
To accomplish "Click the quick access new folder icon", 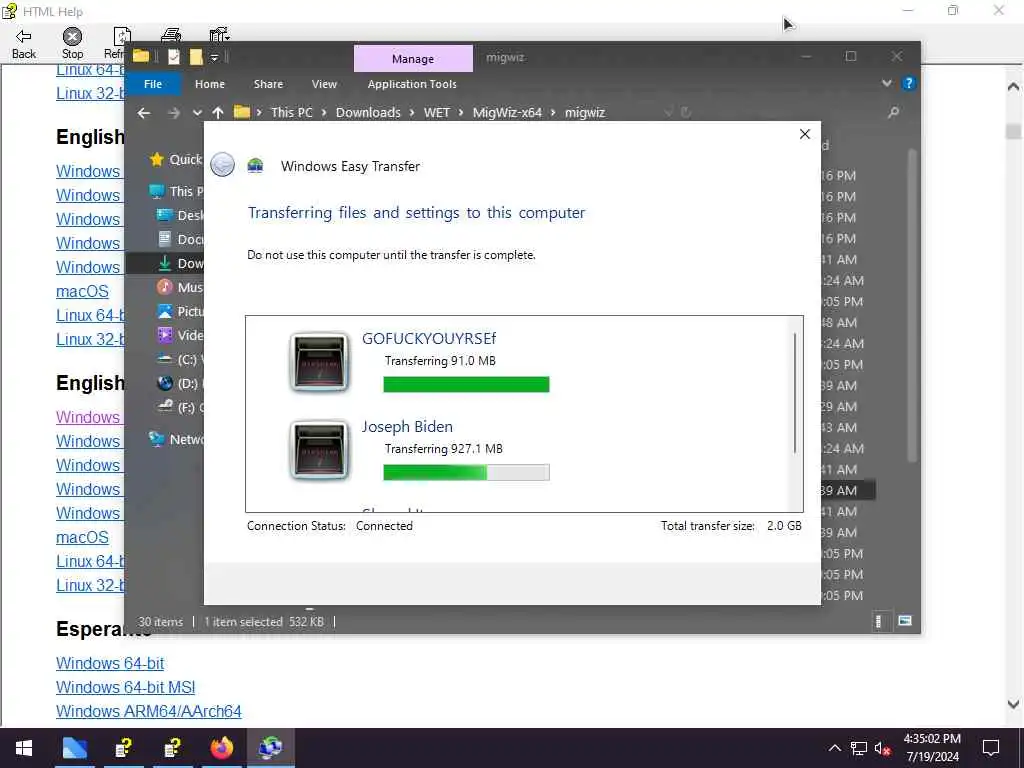I will click(196, 57).
